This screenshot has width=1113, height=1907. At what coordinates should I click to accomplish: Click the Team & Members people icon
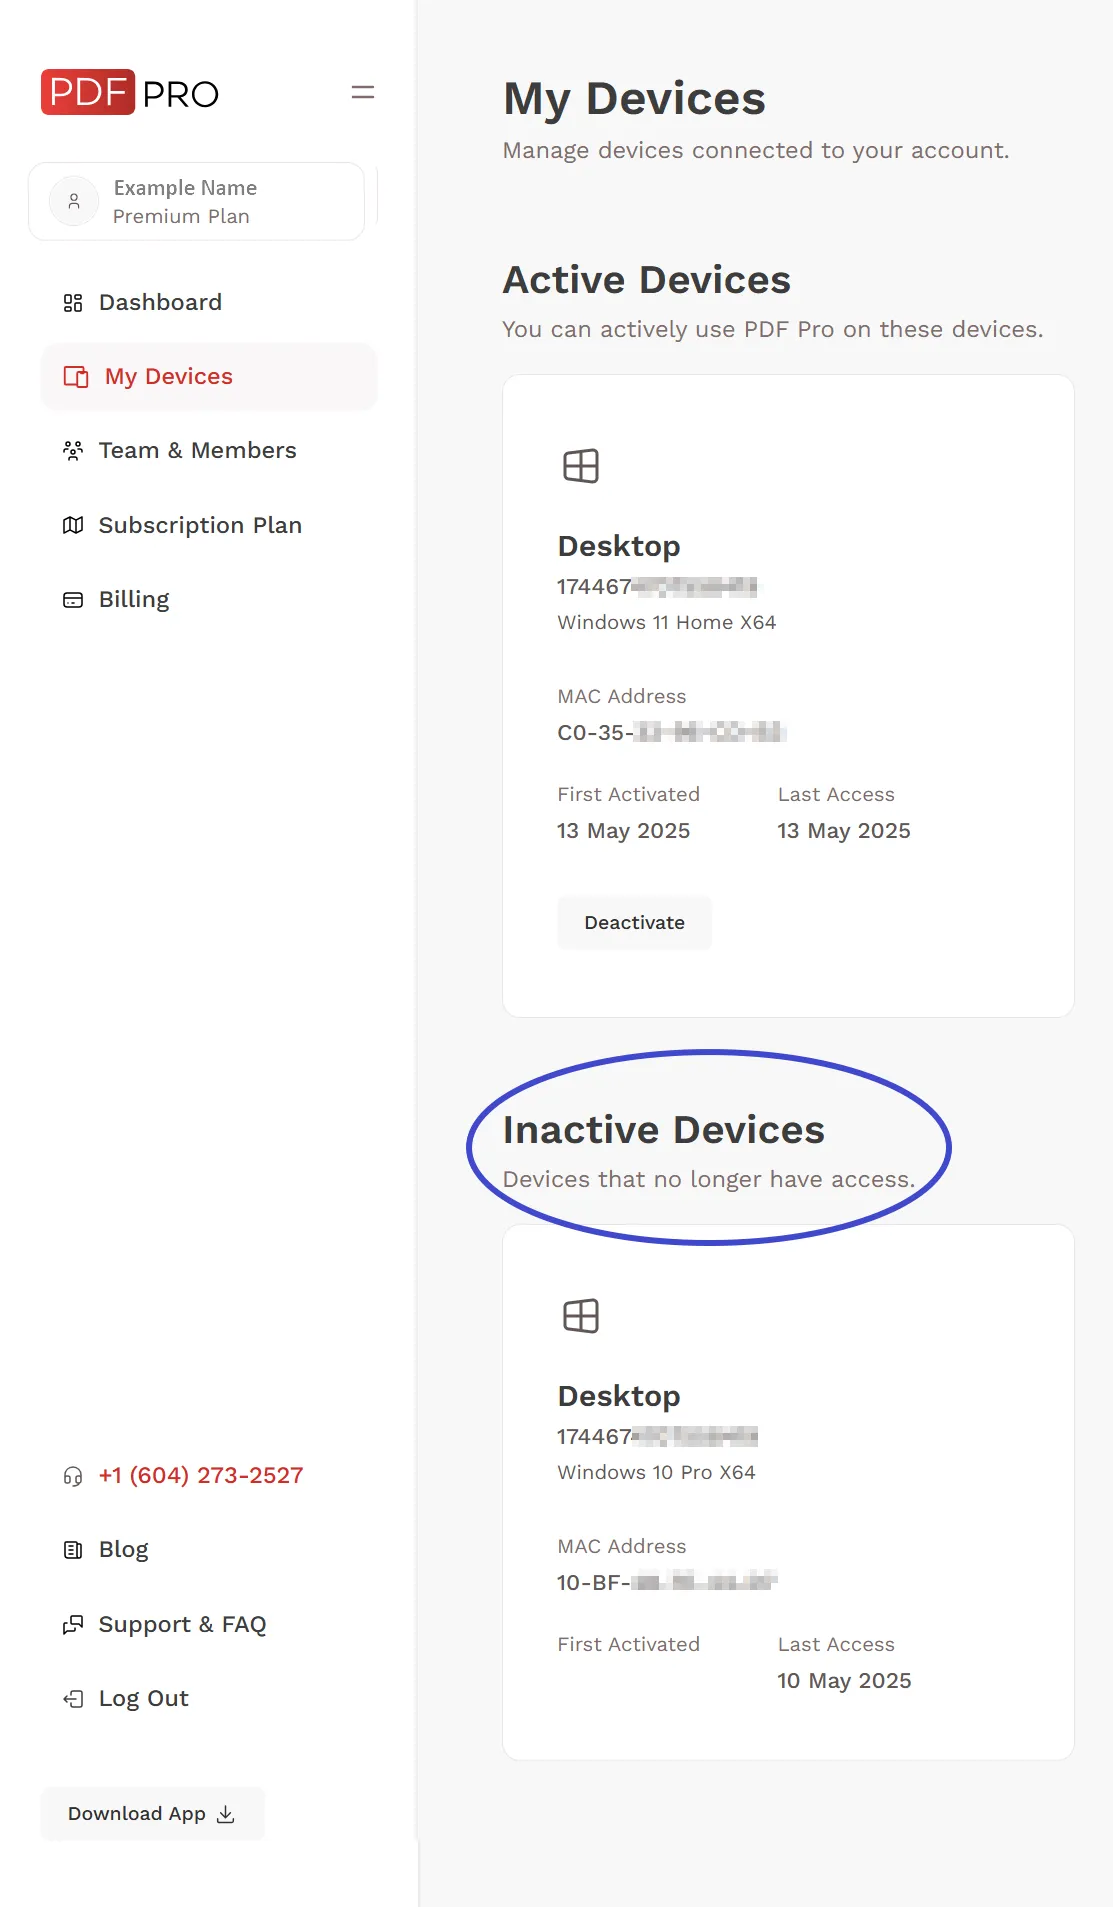pos(73,451)
